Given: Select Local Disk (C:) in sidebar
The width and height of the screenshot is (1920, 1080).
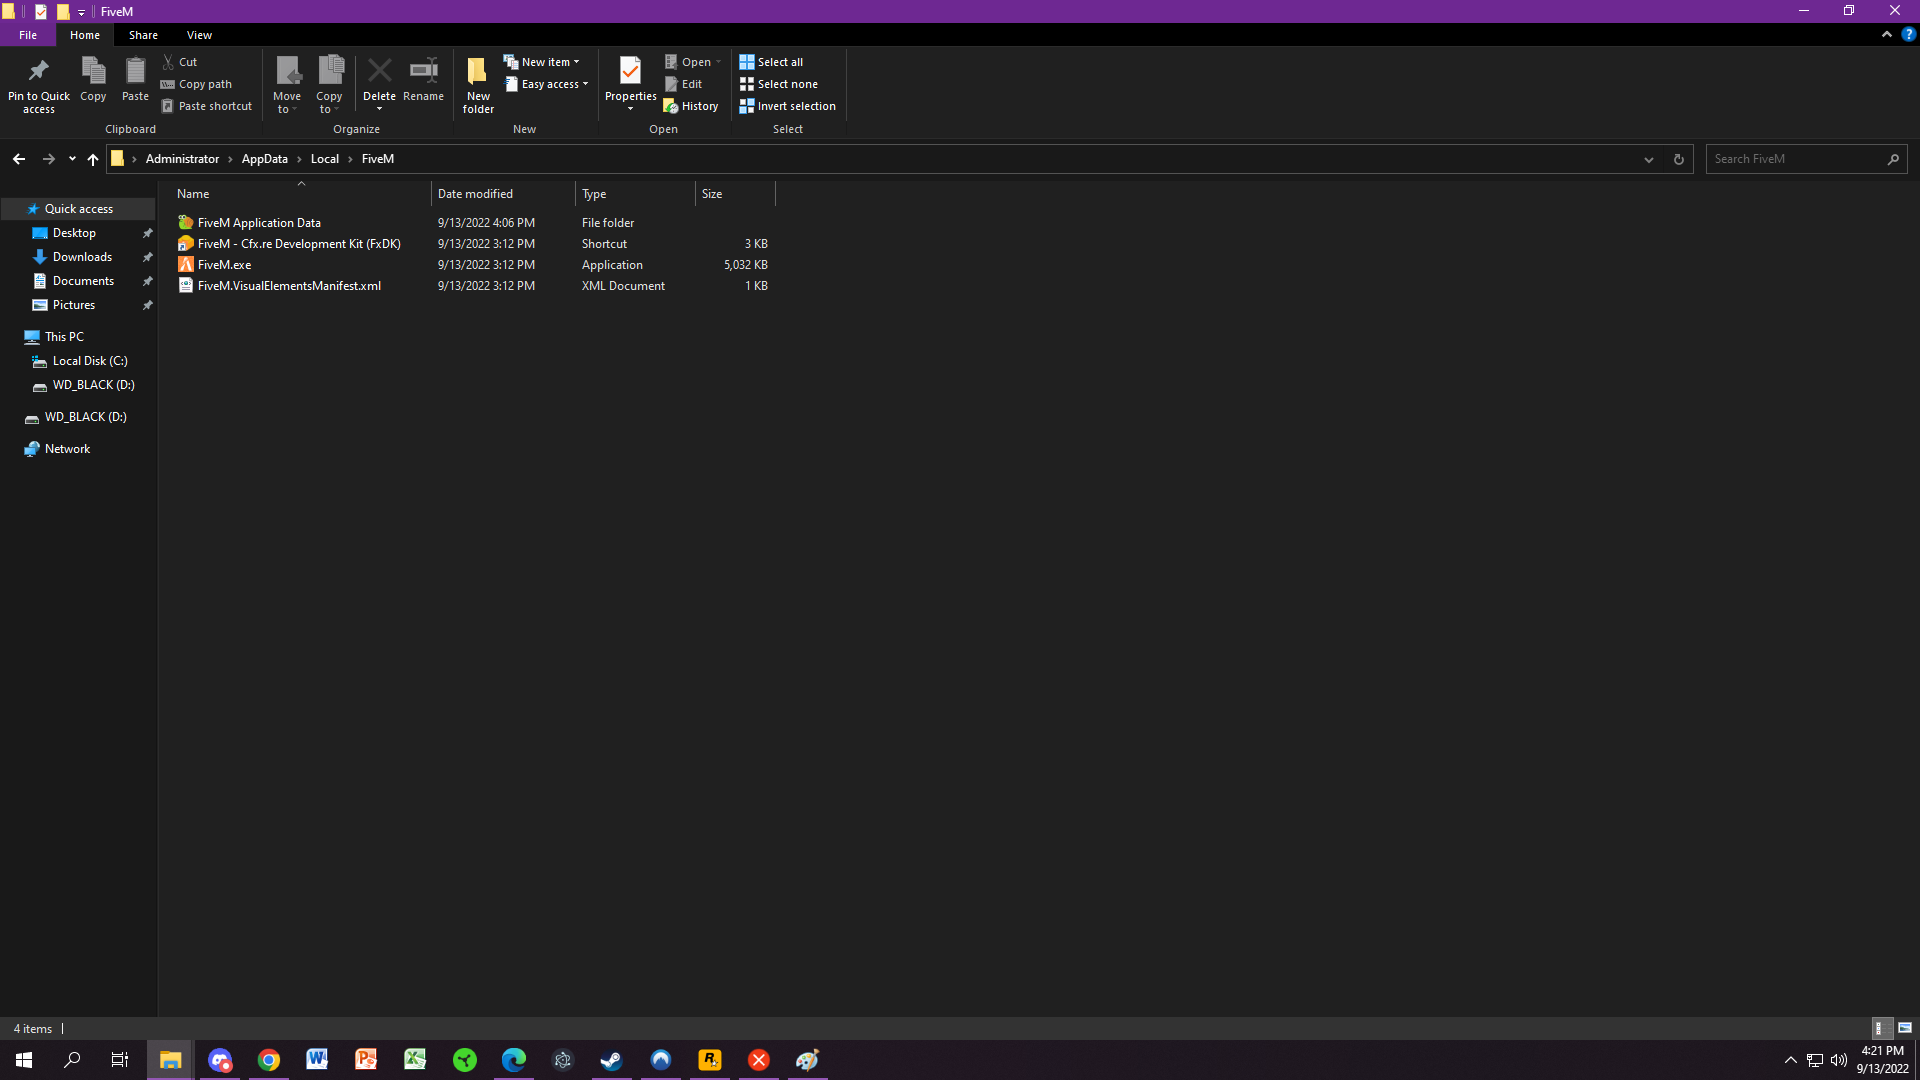Looking at the screenshot, I should click(90, 361).
